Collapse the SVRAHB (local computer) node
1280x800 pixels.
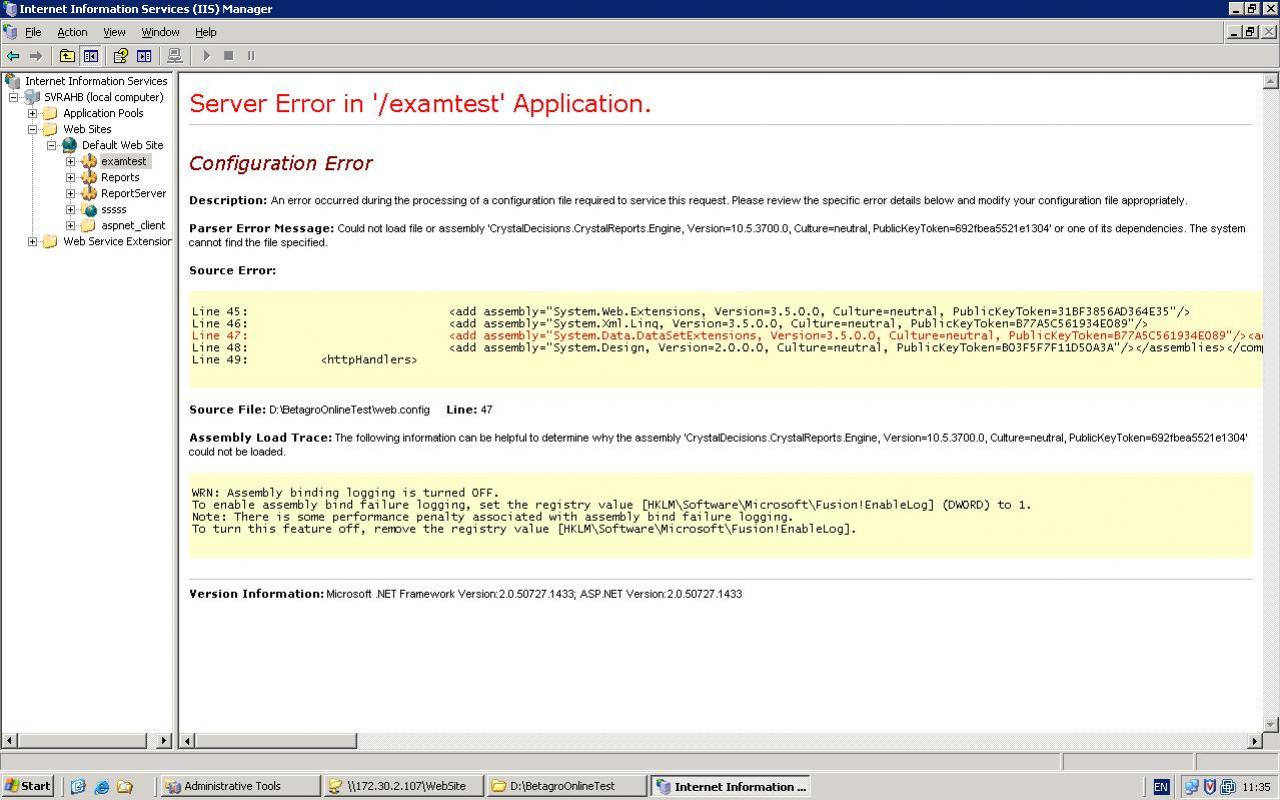(13, 97)
